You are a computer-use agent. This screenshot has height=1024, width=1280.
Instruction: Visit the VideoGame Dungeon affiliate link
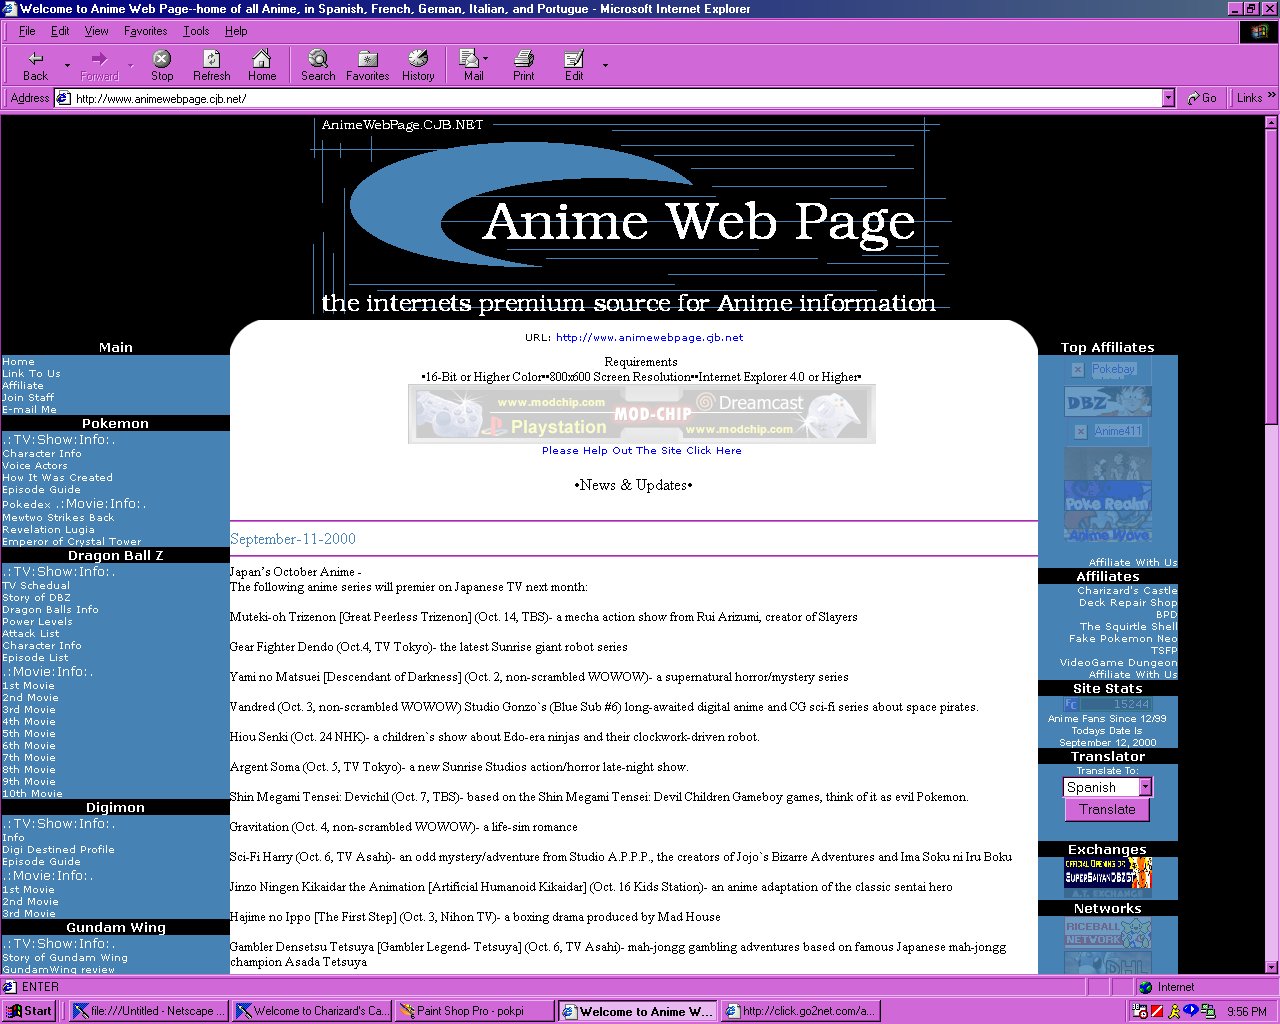(1119, 663)
